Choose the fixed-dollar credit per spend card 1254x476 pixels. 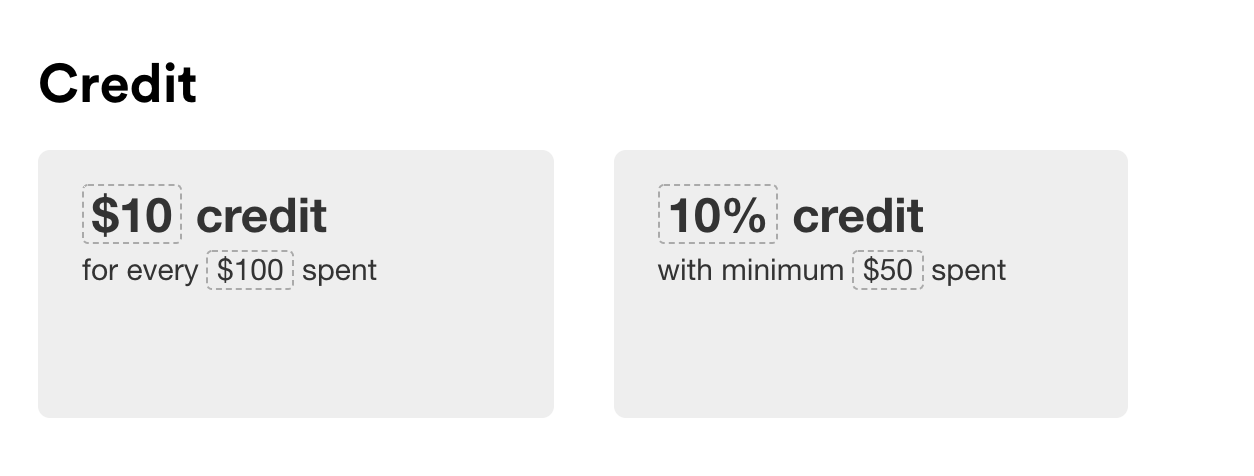click(x=296, y=284)
